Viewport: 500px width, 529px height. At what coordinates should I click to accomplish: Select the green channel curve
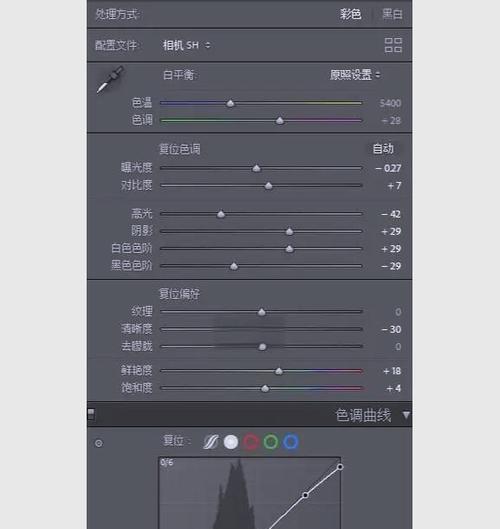click(271, 442)
